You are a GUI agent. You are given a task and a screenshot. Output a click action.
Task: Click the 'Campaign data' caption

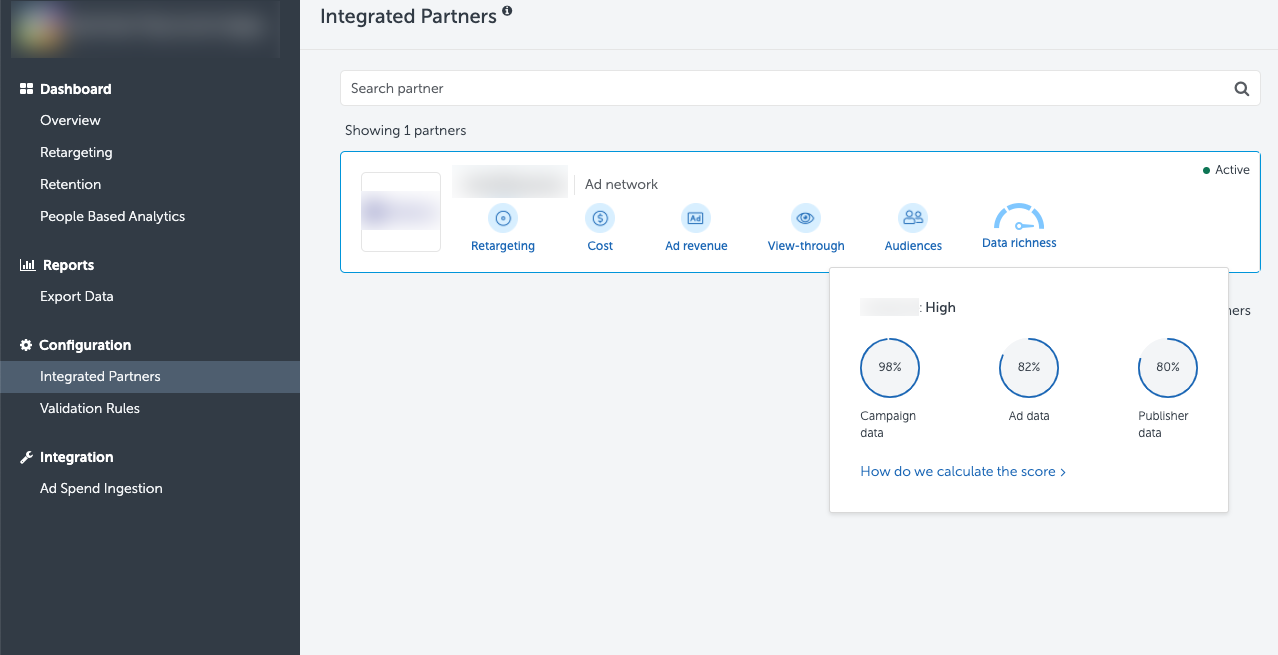888,425
